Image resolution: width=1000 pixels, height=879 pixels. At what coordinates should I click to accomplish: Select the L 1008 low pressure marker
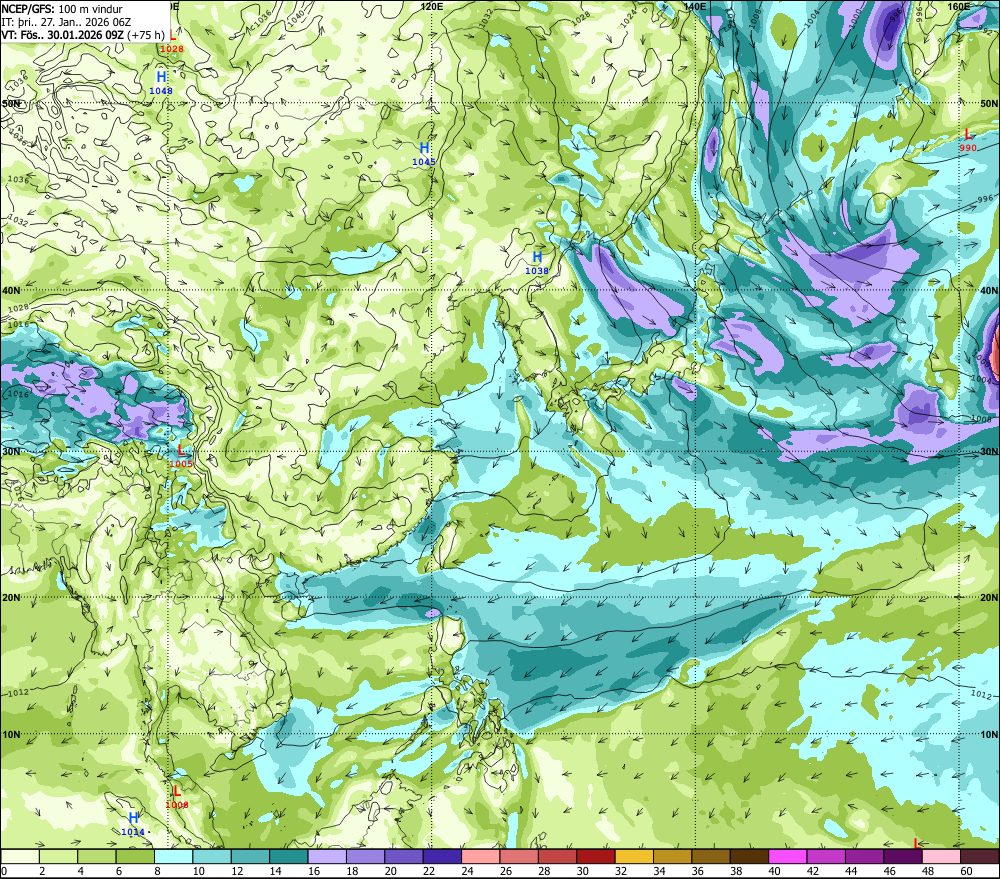coord(177,797)
